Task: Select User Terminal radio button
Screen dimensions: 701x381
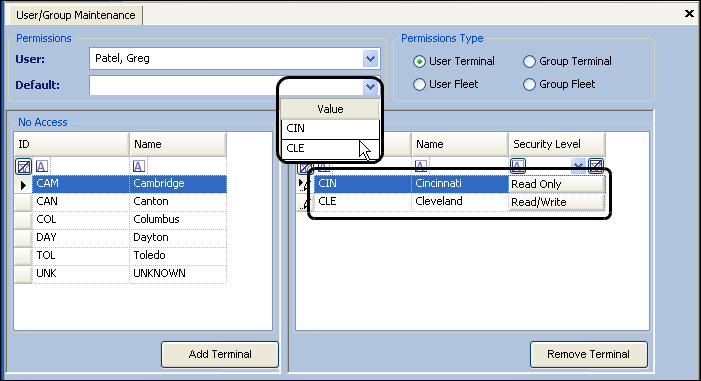Action: (419, 61)
